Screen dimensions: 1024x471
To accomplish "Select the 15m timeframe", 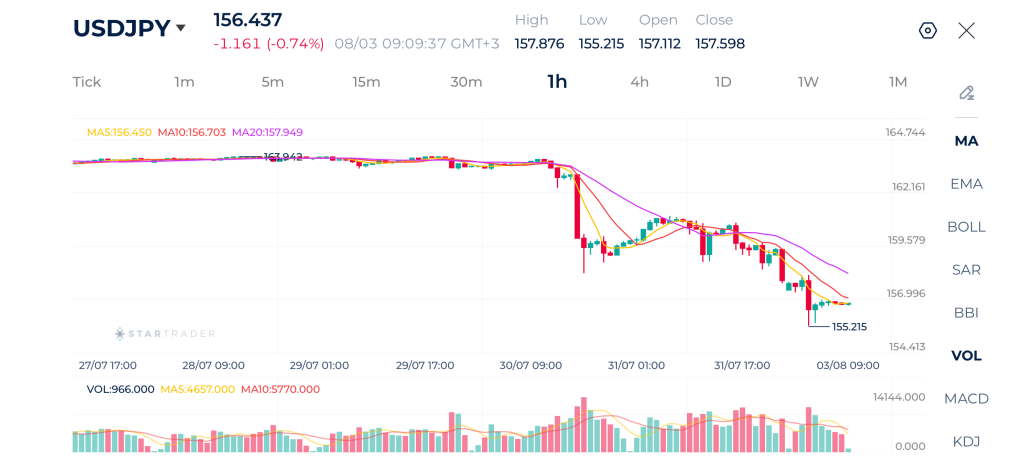I will (x=366, y=82).
